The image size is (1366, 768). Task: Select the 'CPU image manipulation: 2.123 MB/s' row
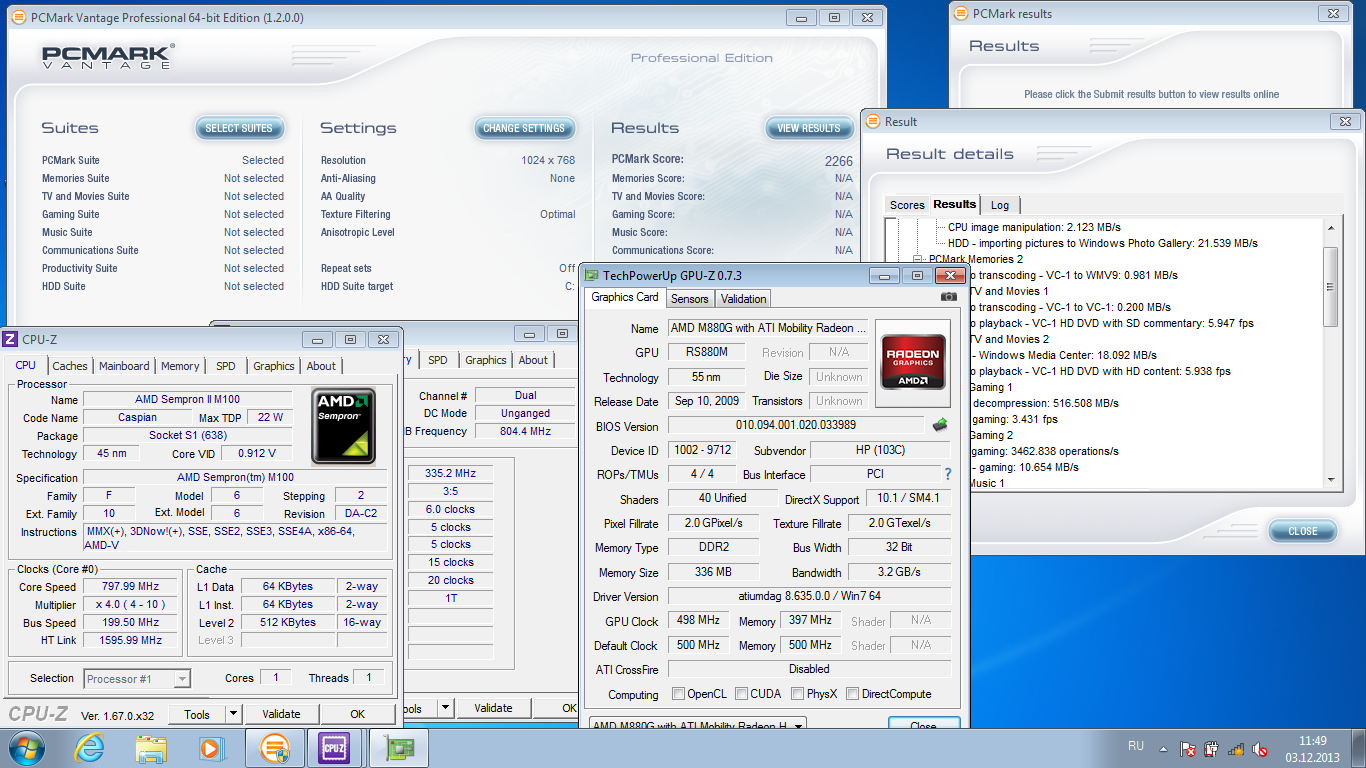coord(1034,227)
